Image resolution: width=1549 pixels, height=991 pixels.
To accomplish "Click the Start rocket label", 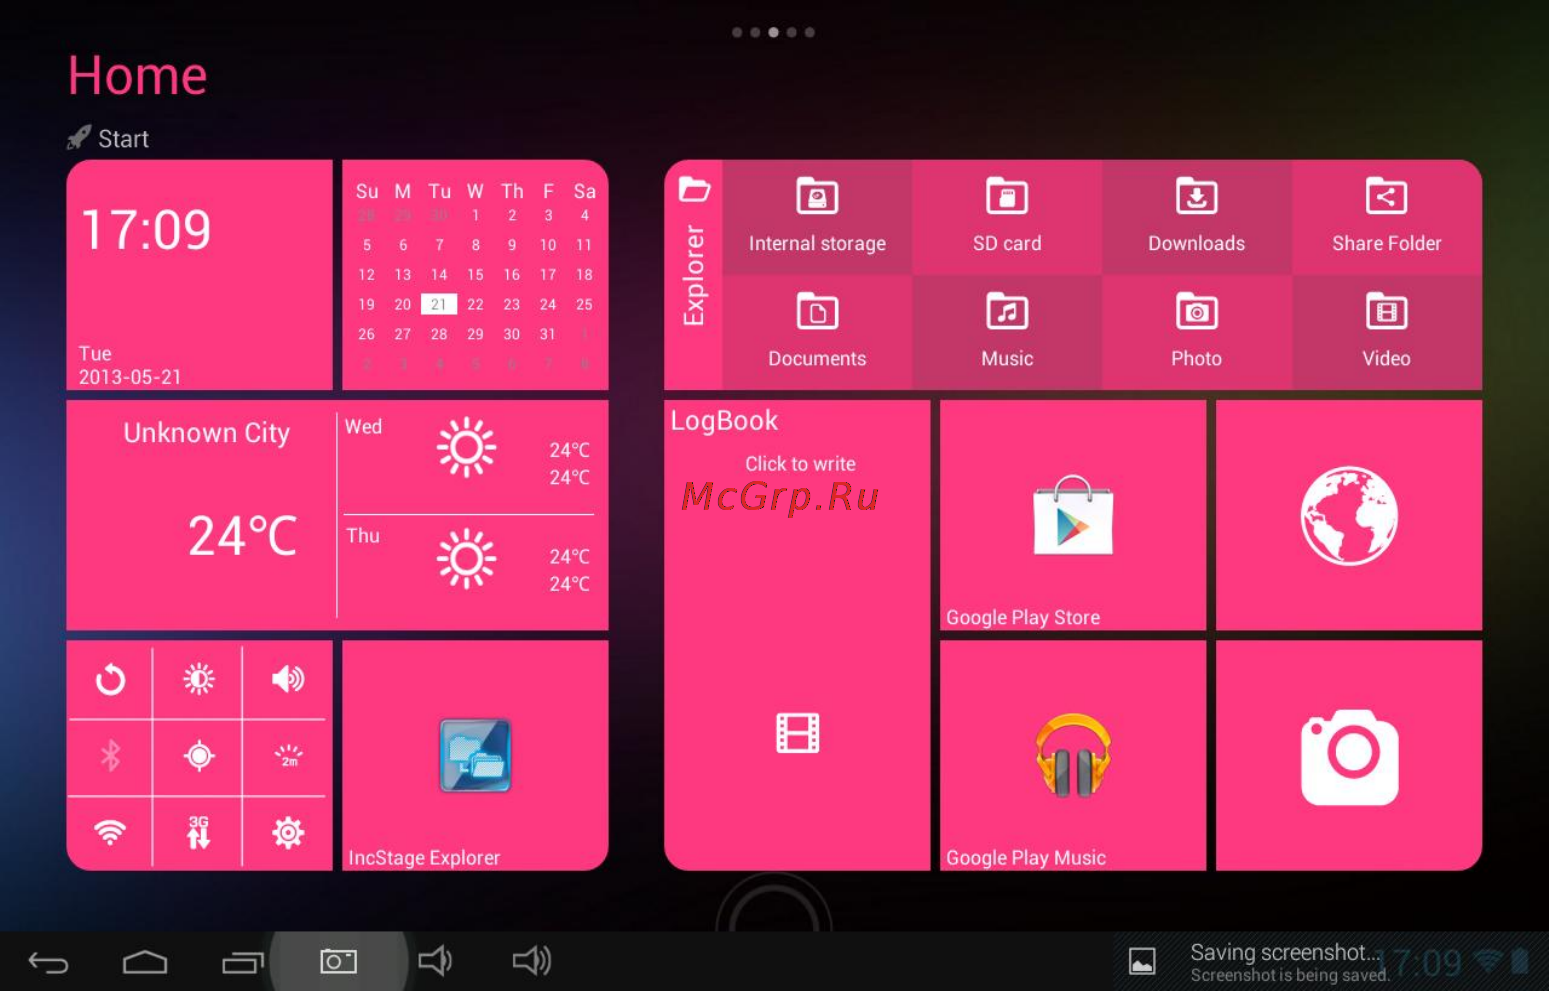I will coord(108,138).
